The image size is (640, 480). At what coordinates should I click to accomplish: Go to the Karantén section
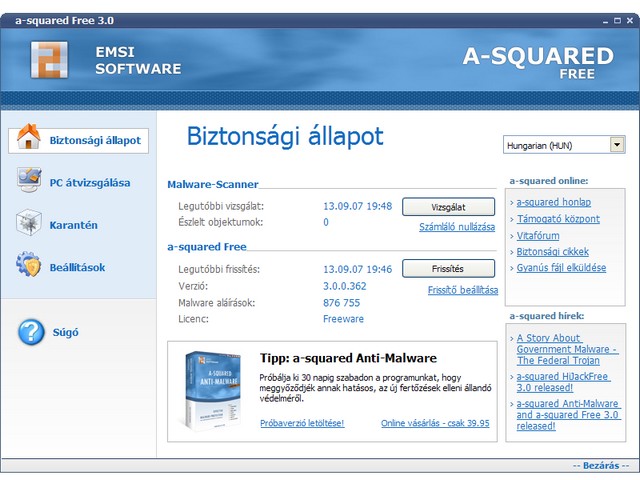point(73,225)
